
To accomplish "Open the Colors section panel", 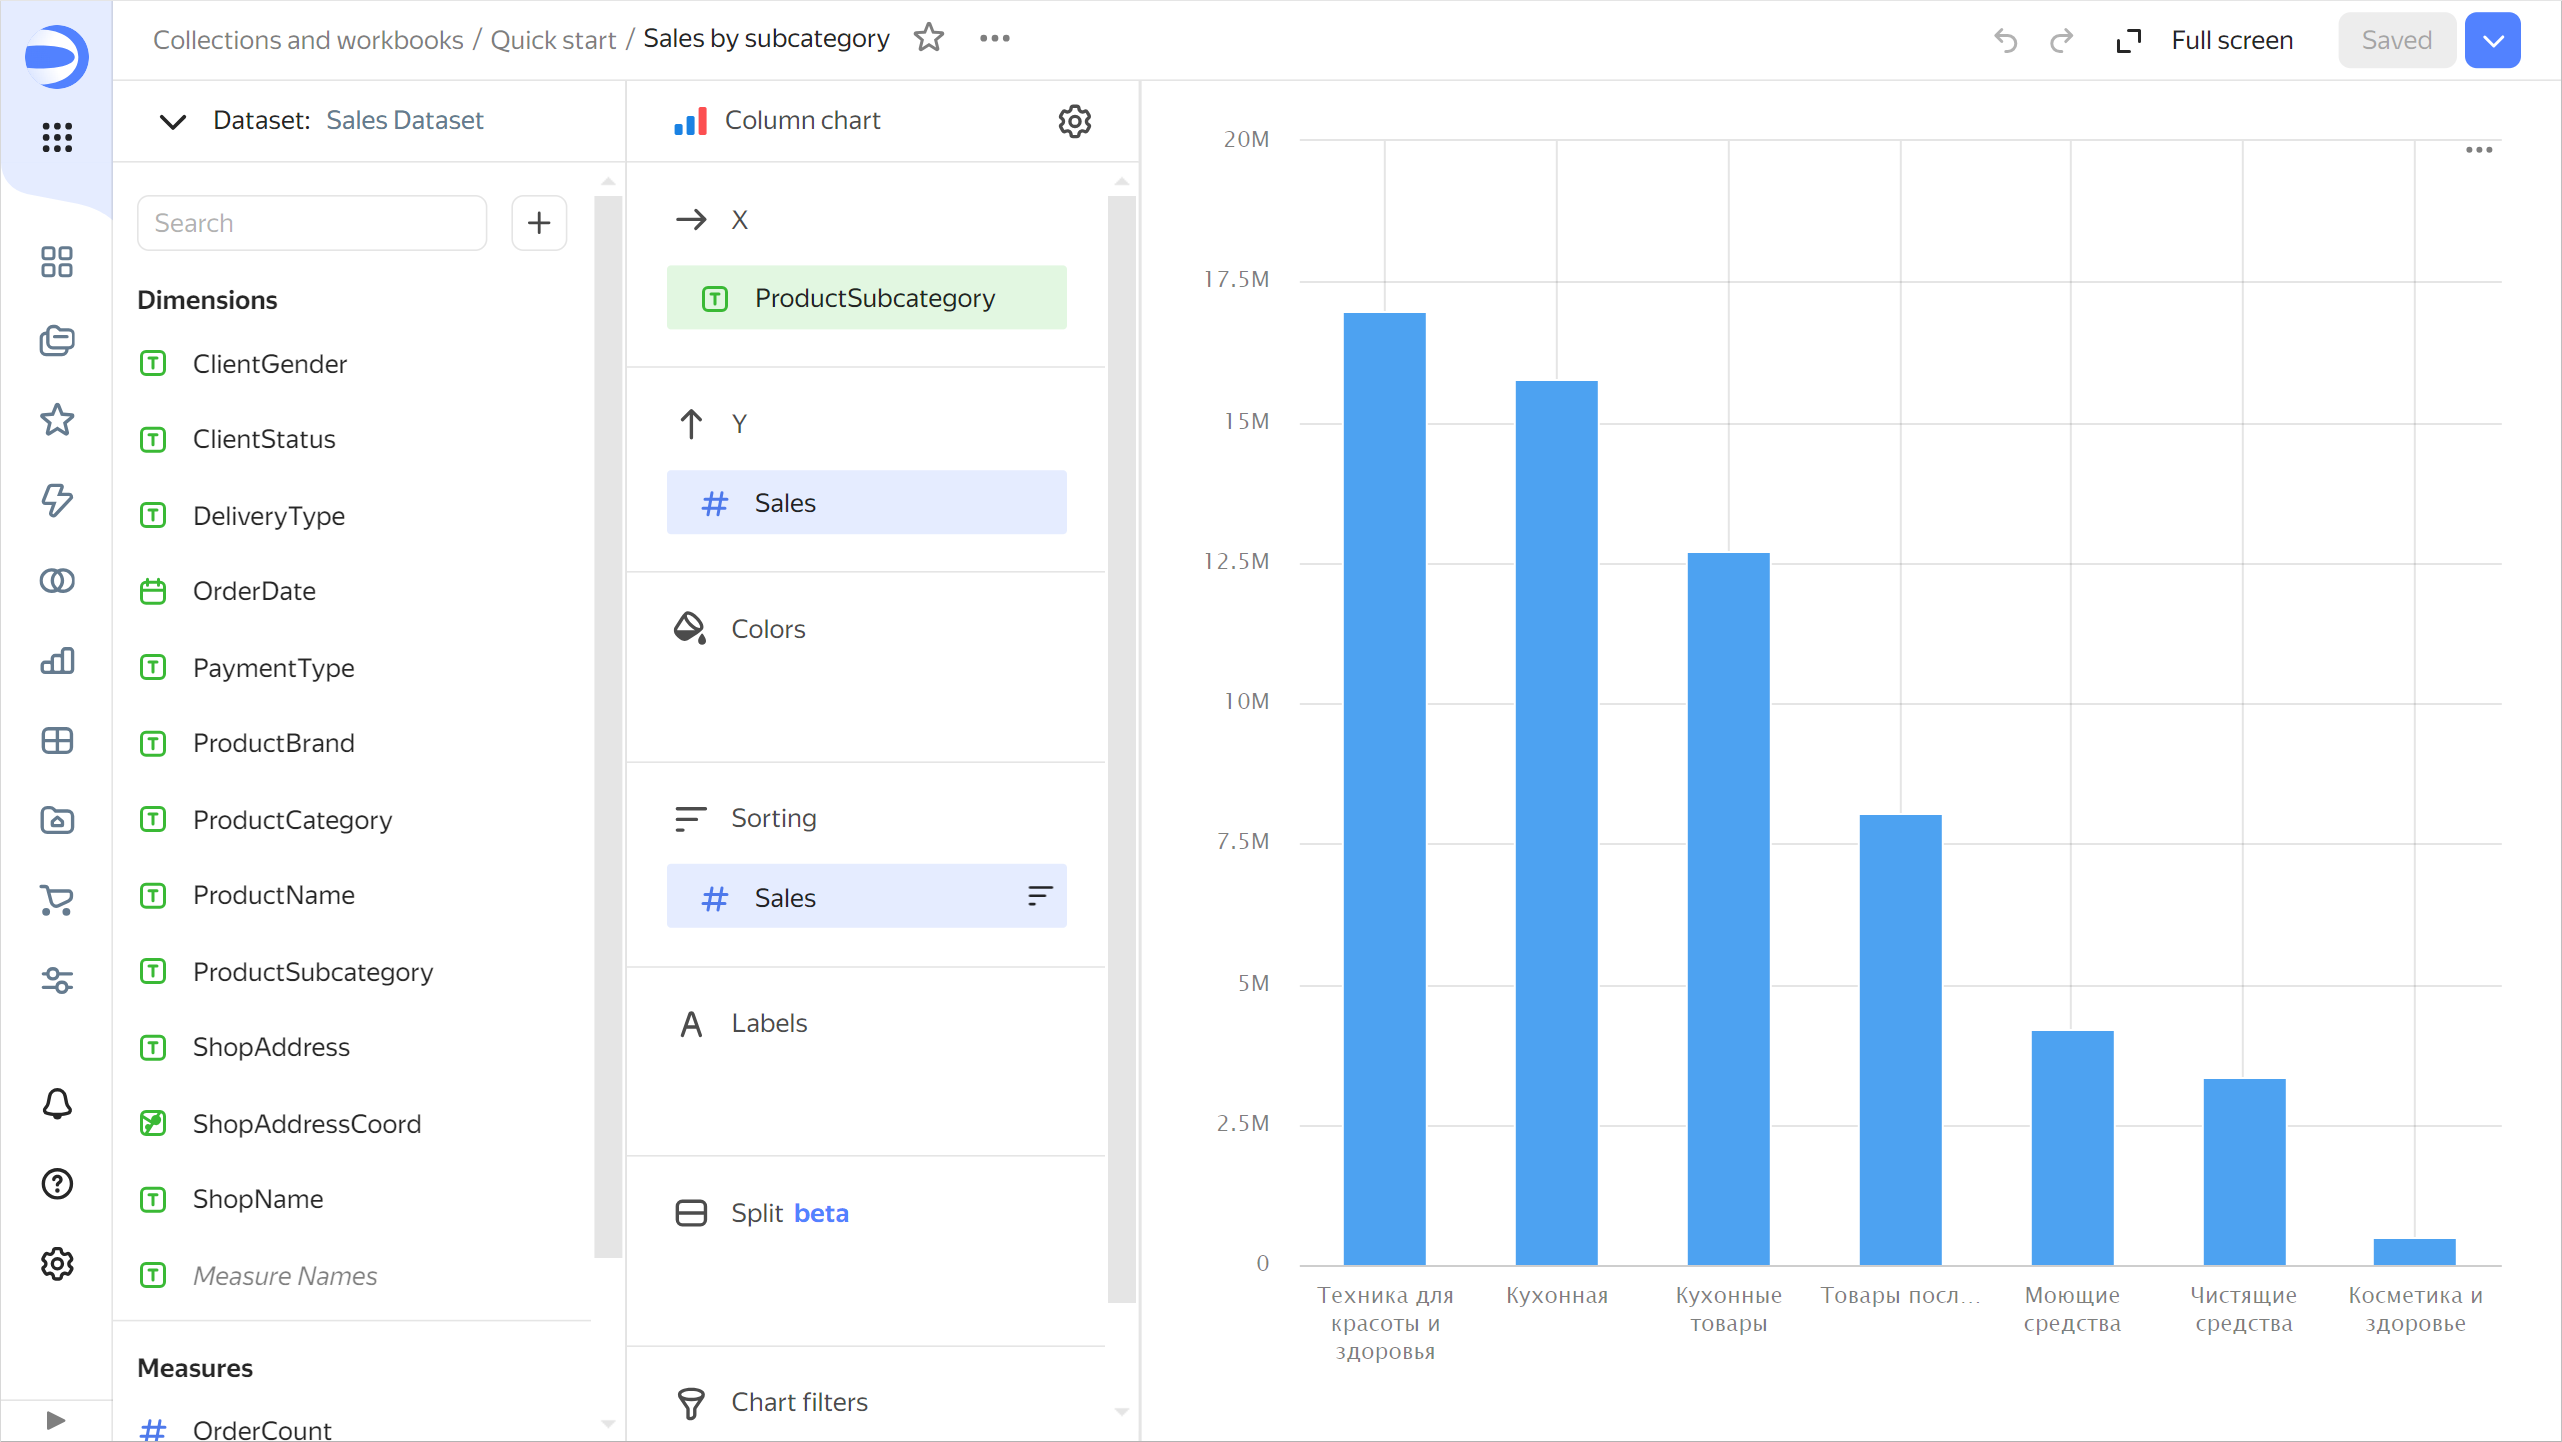I will (769, 629).
